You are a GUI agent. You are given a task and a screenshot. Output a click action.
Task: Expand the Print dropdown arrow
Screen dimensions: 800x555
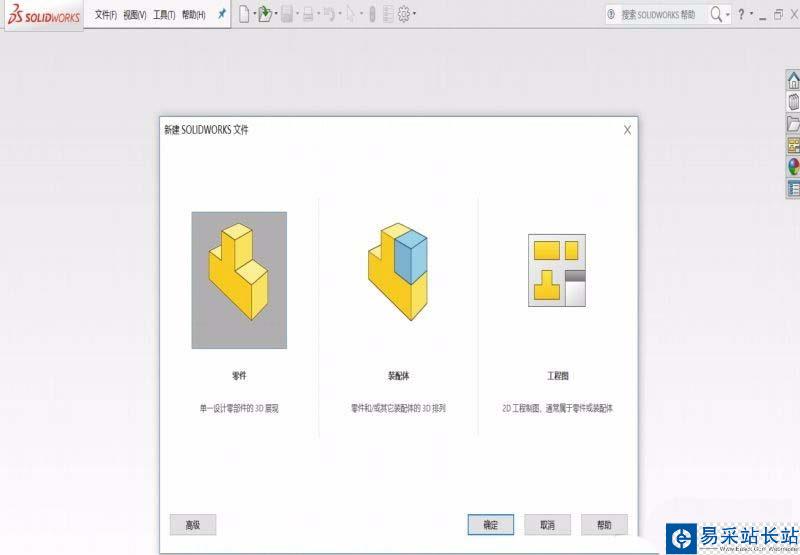click(318, 14)
